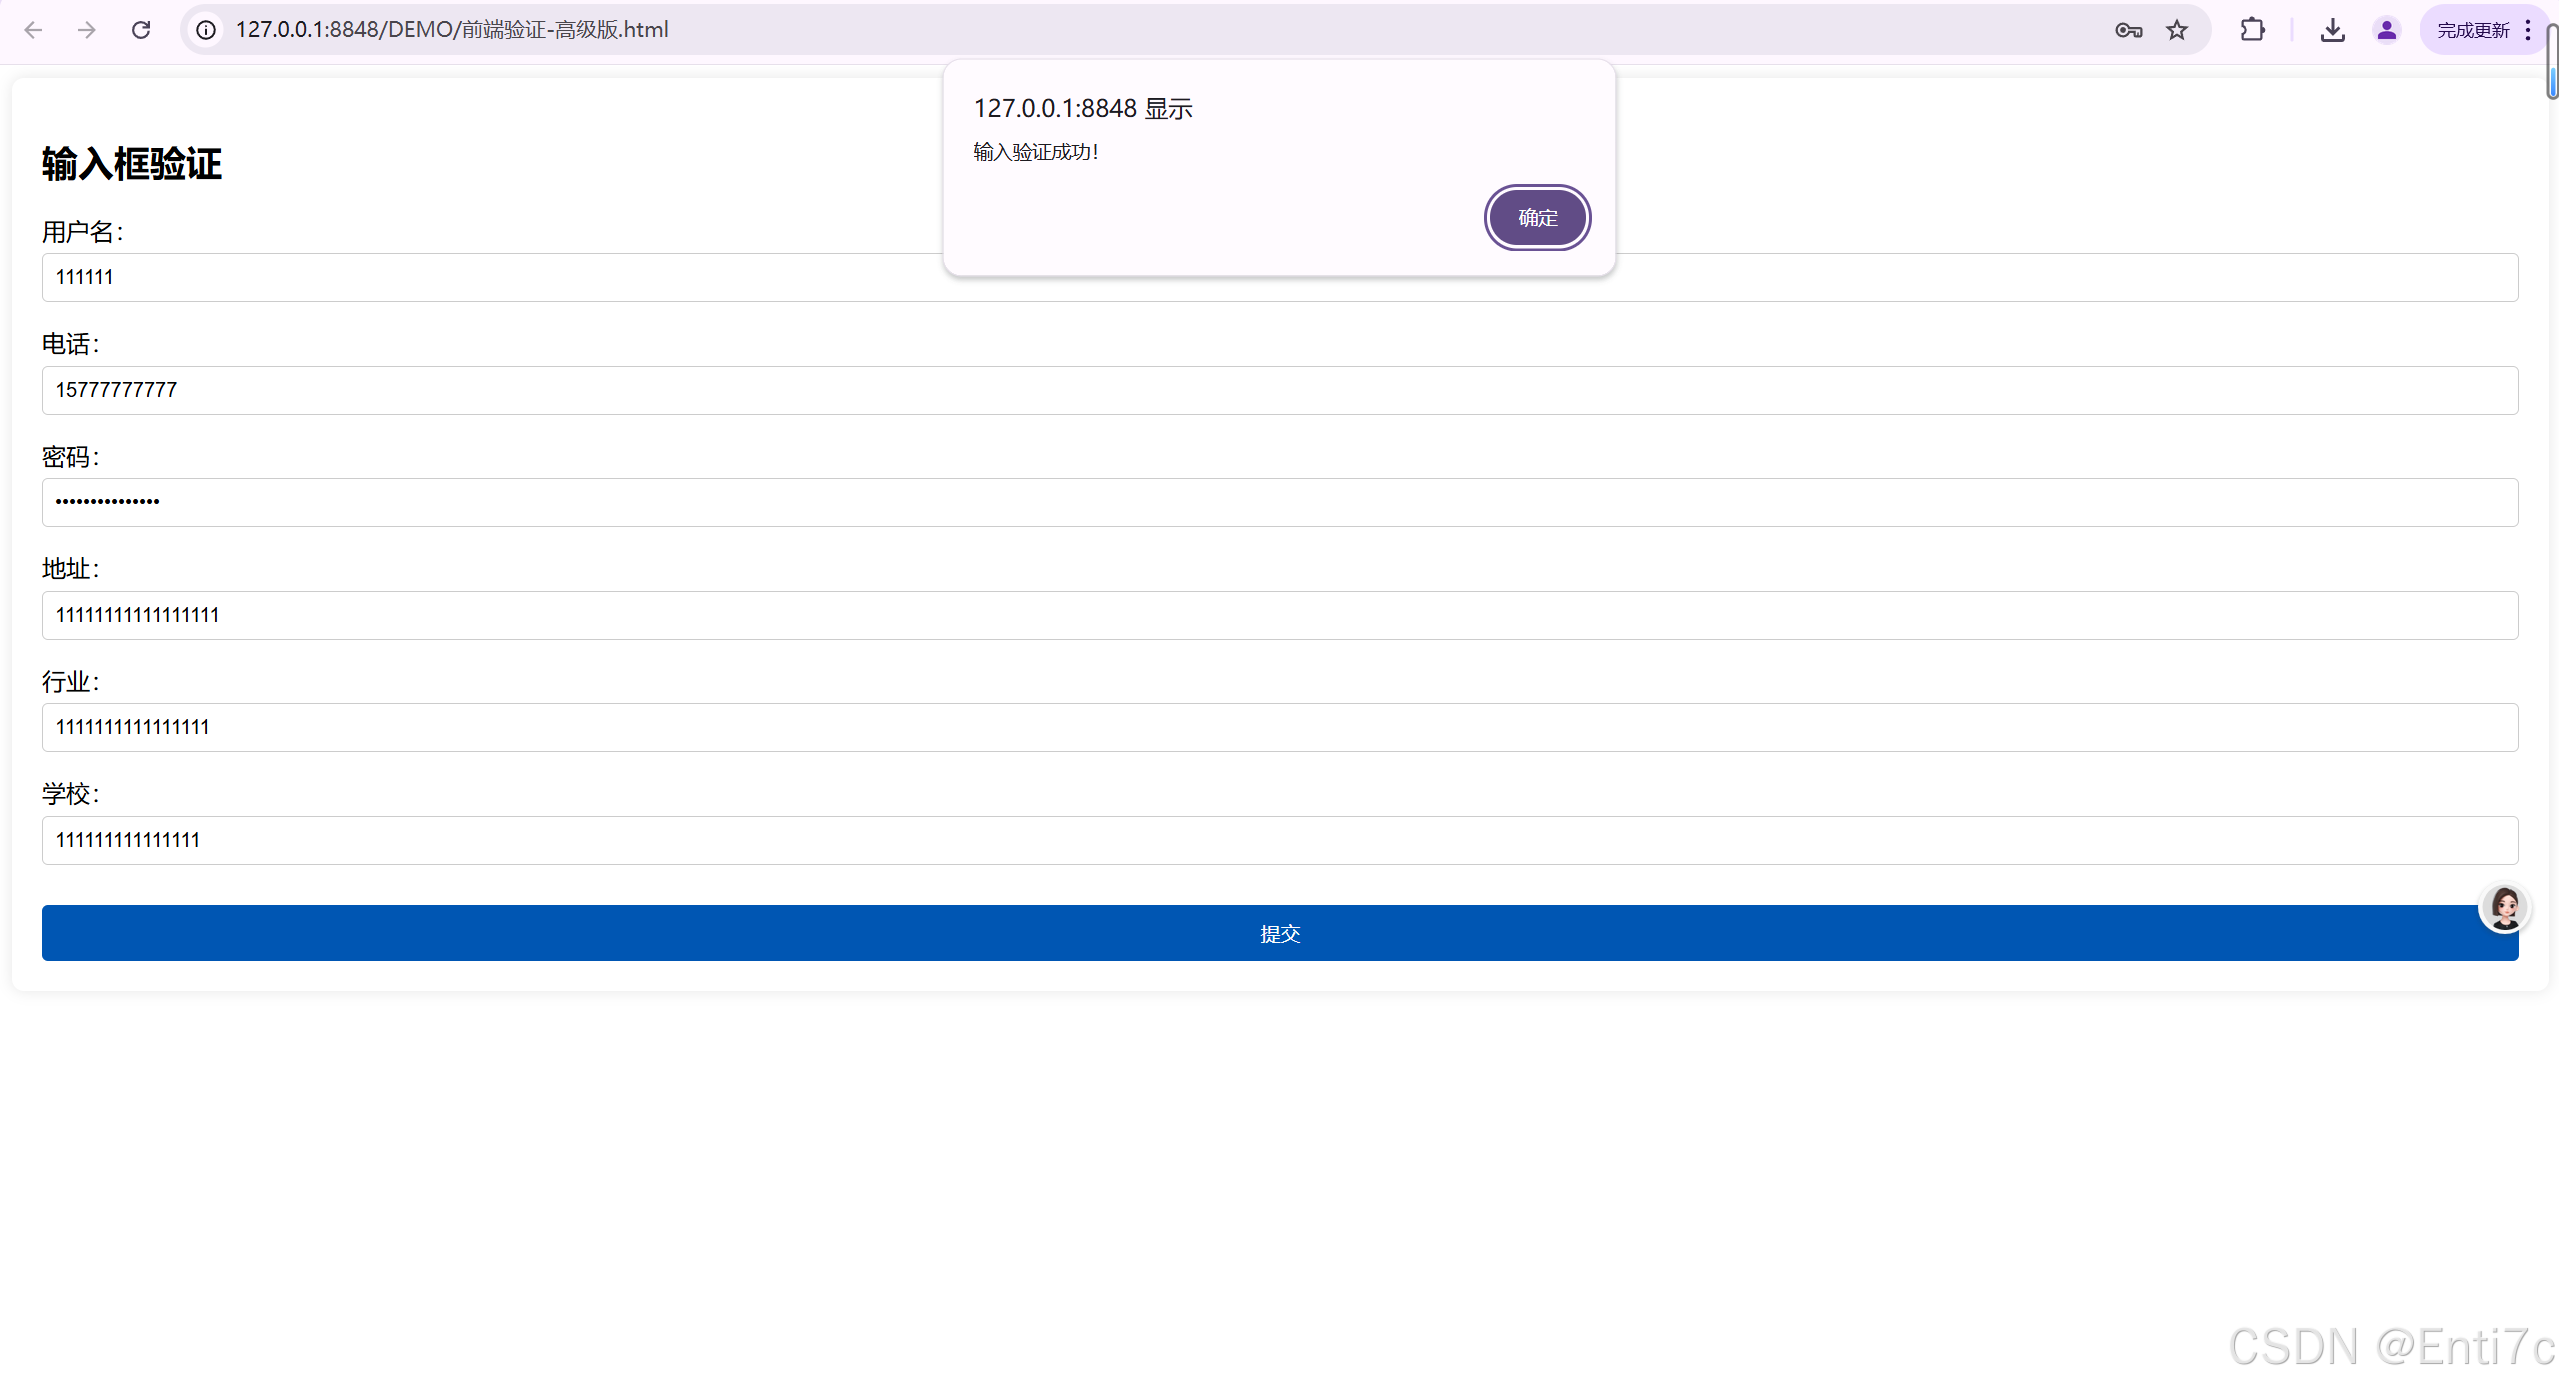The width and height of the screenshot is (2559, 1389).
Task: Bookmark this page with the star
Action: click(x=2177, y=30)
